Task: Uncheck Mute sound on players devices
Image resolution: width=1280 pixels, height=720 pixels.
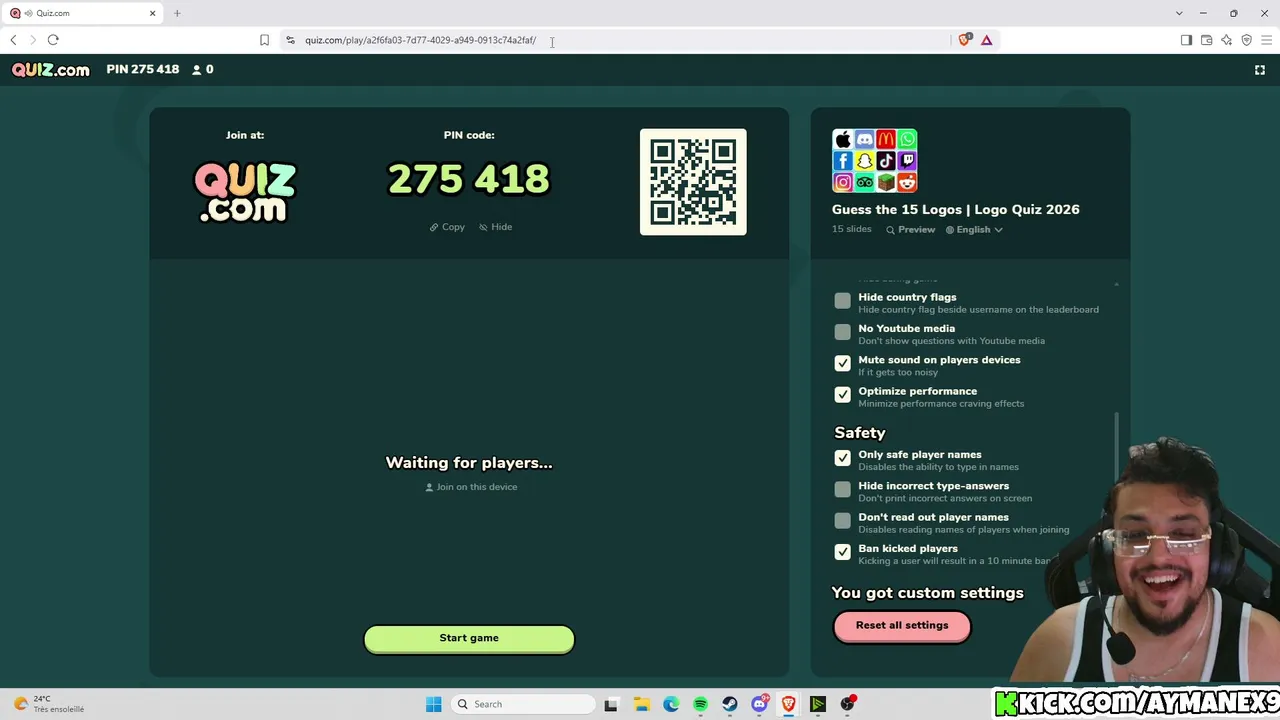Action: [x=843, y=363]
